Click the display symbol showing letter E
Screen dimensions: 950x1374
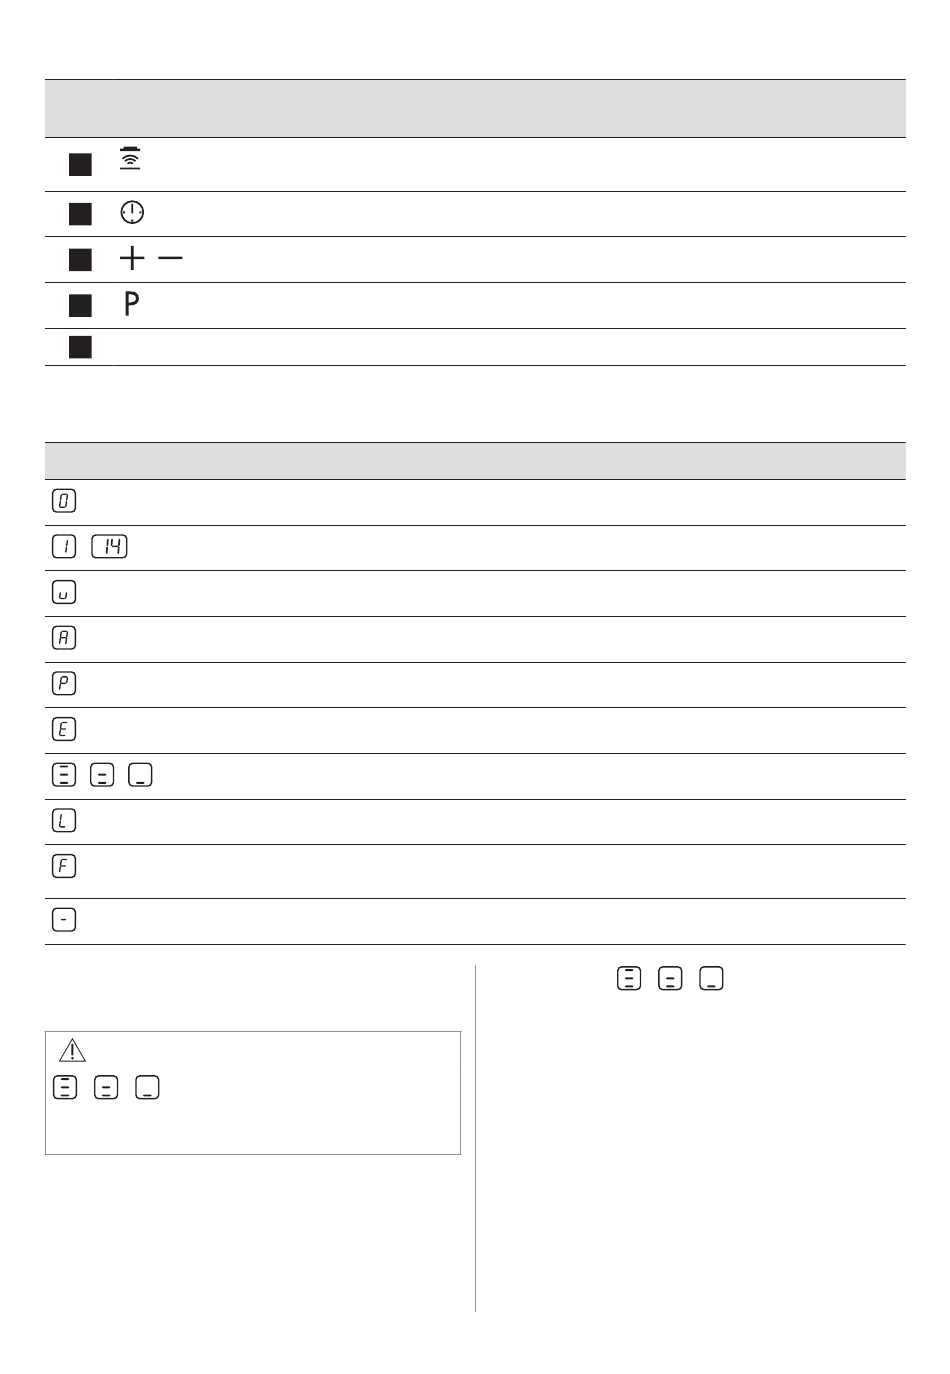click(x=64, y=729)
